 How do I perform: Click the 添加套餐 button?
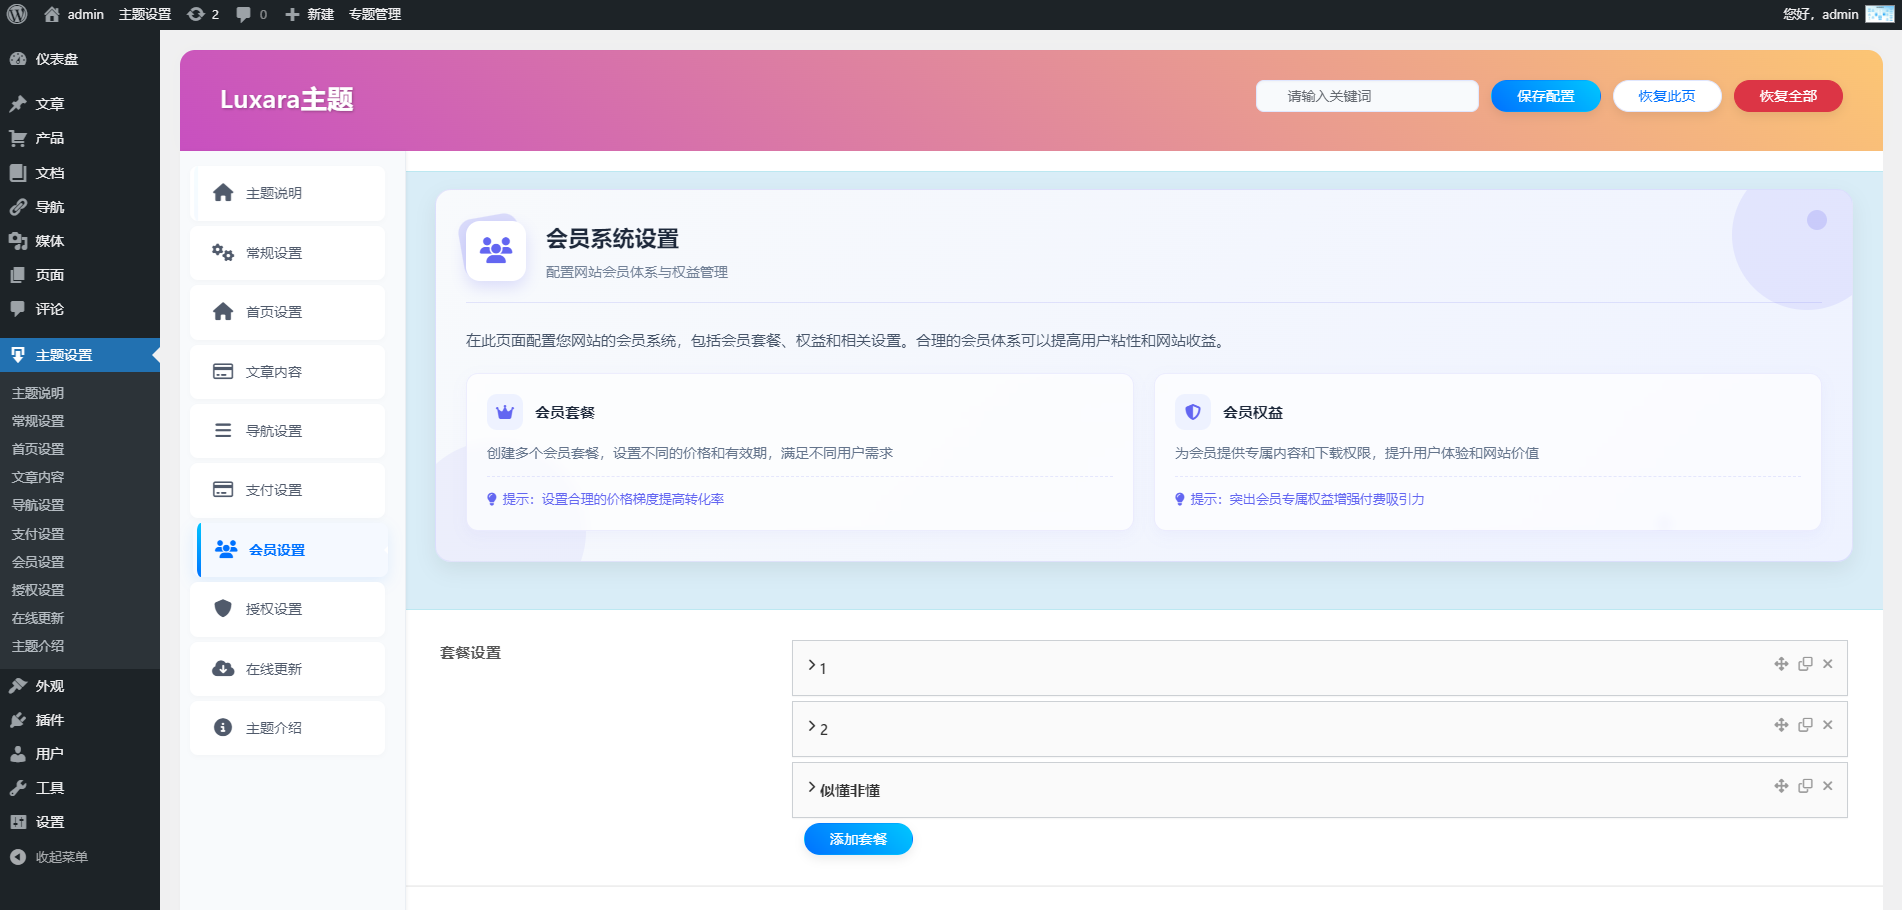pos(857,839)
